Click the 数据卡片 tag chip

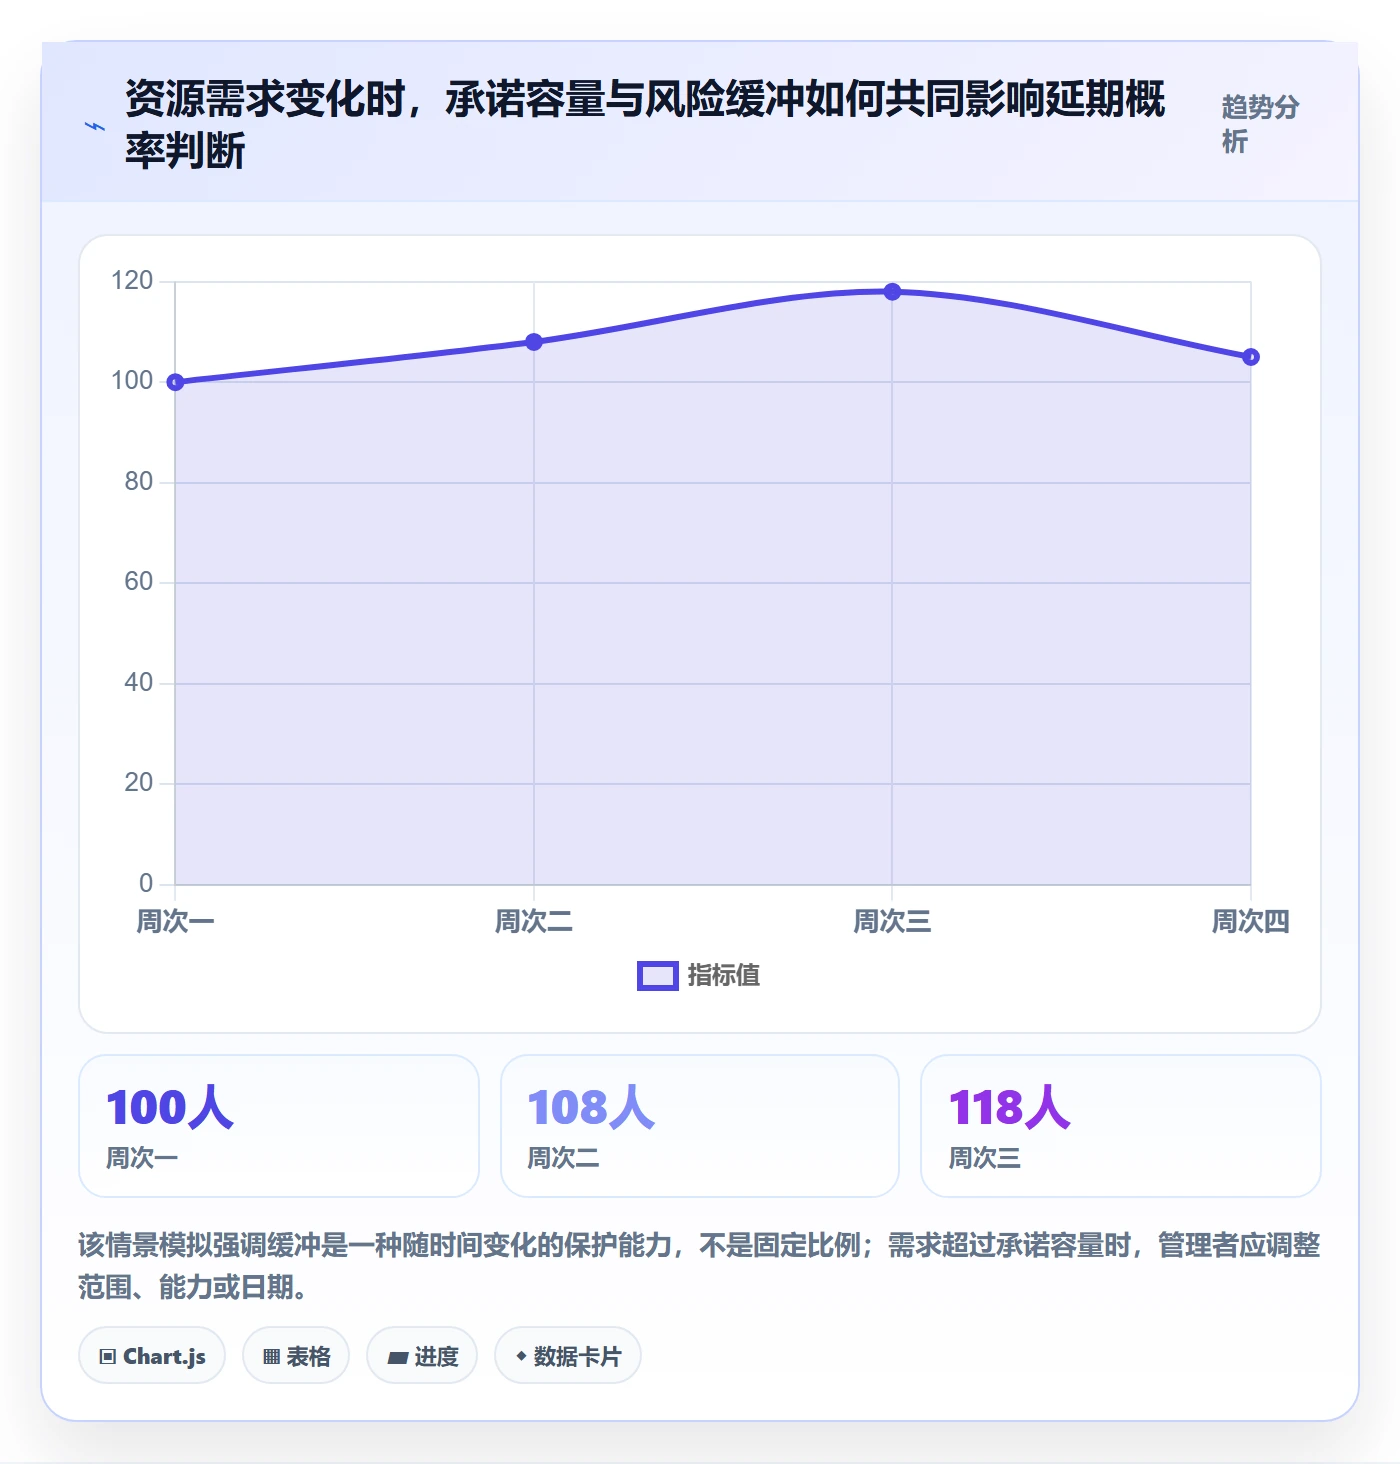click(x=568, y=1356)
